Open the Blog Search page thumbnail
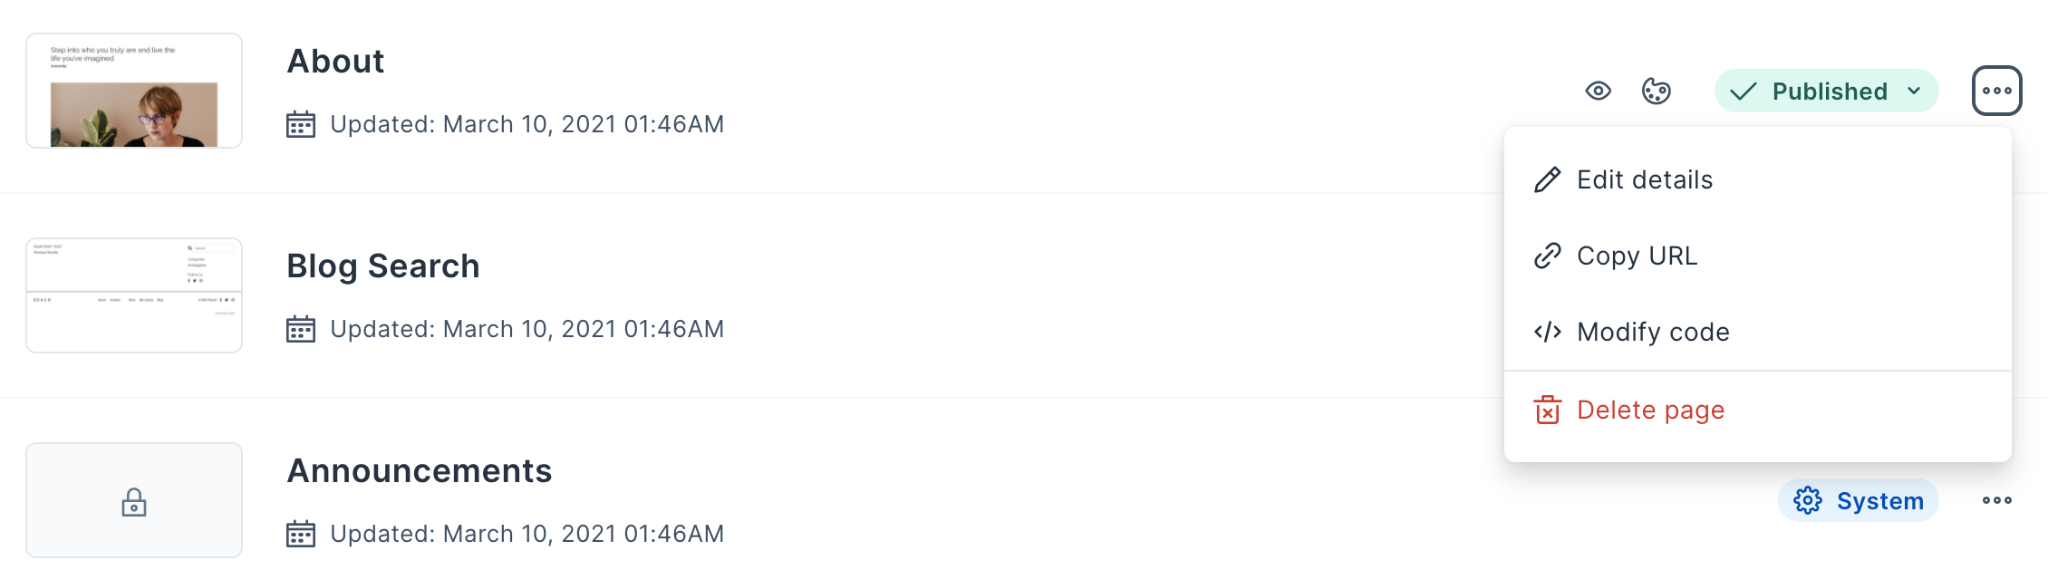The width and height of the screenshot is (2048, 578). click(134, 295)
